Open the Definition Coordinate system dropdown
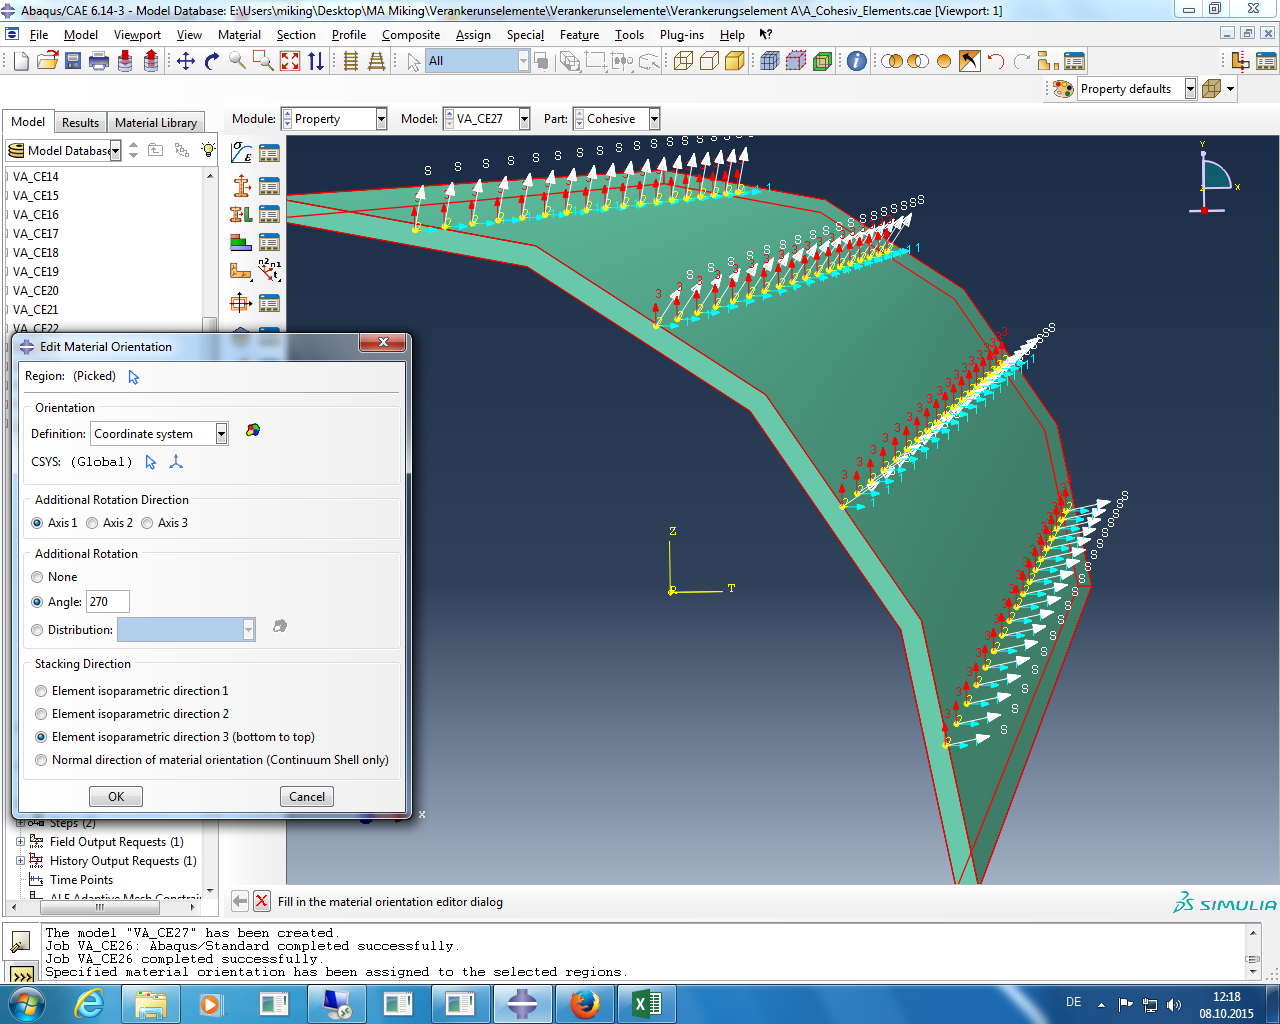The width and height of the screenshot is (1280, 1024). point(221,434)
